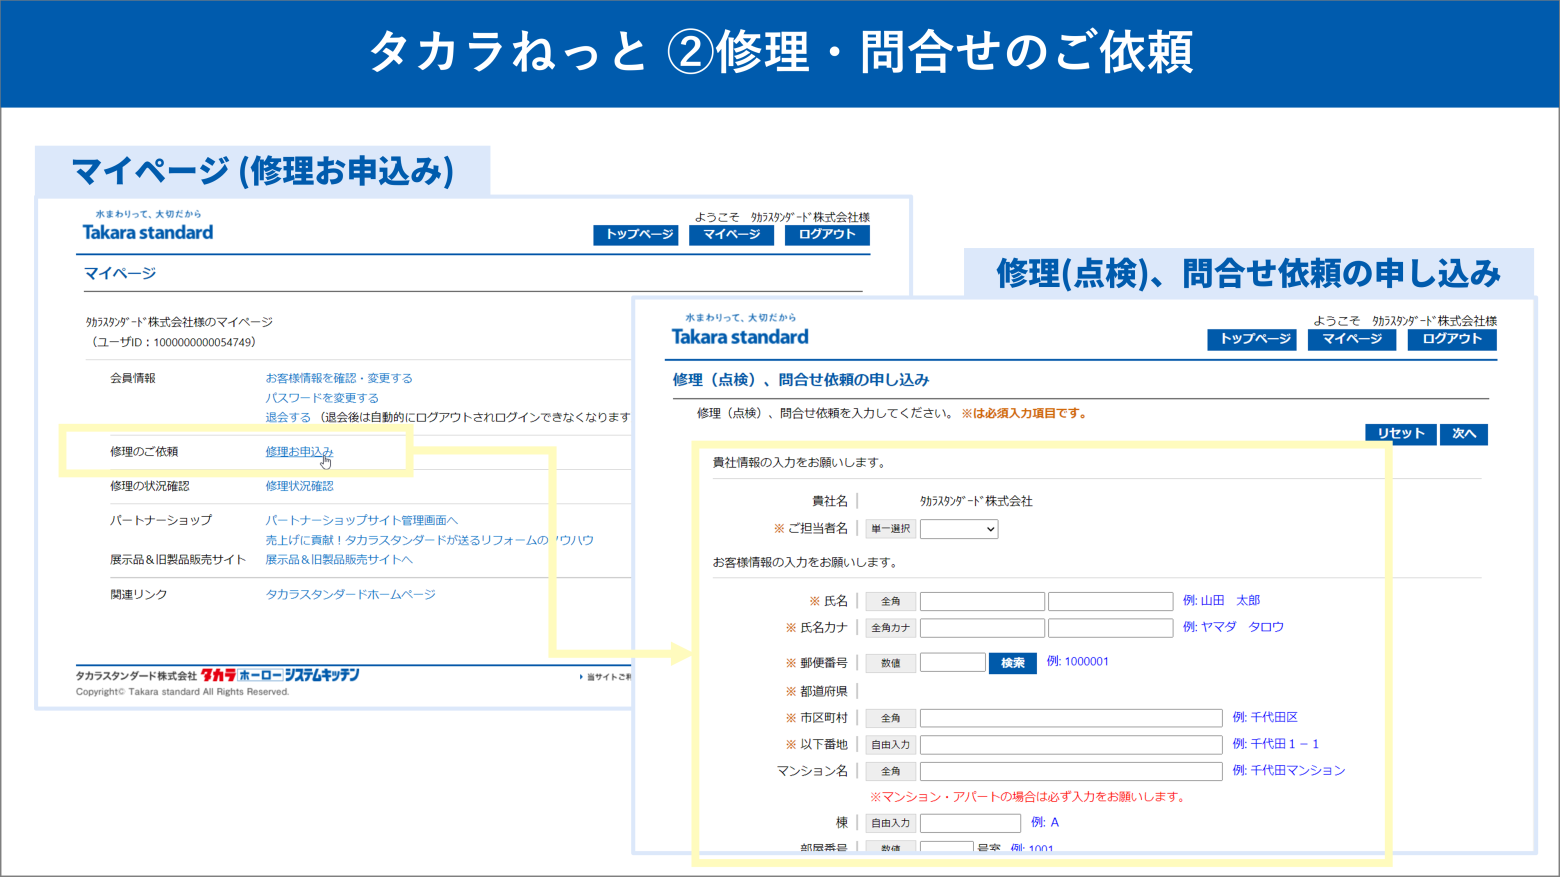Image resolution: width=1560 pixels, height=877 pixels.
Task: Click マンション名 input field
Action: 1071,771
